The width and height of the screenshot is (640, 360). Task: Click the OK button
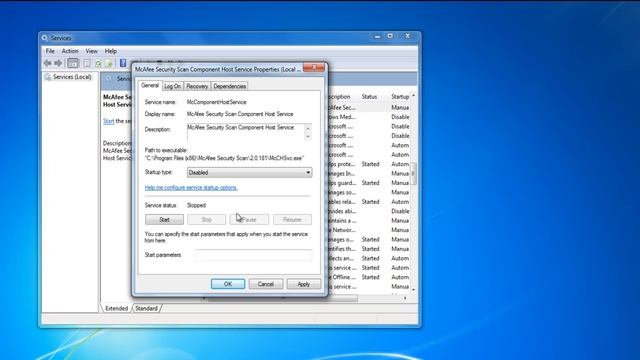pos(228,284)
